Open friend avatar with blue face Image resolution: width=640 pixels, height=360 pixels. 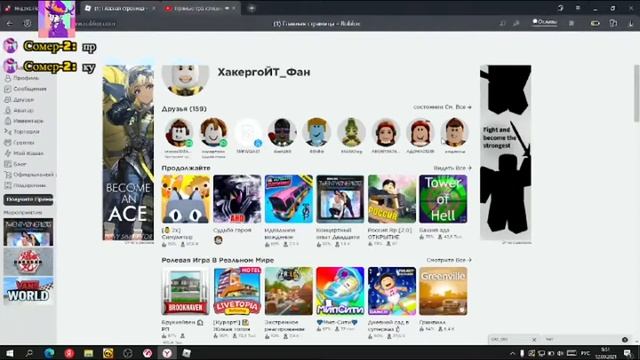coord(317,133)
